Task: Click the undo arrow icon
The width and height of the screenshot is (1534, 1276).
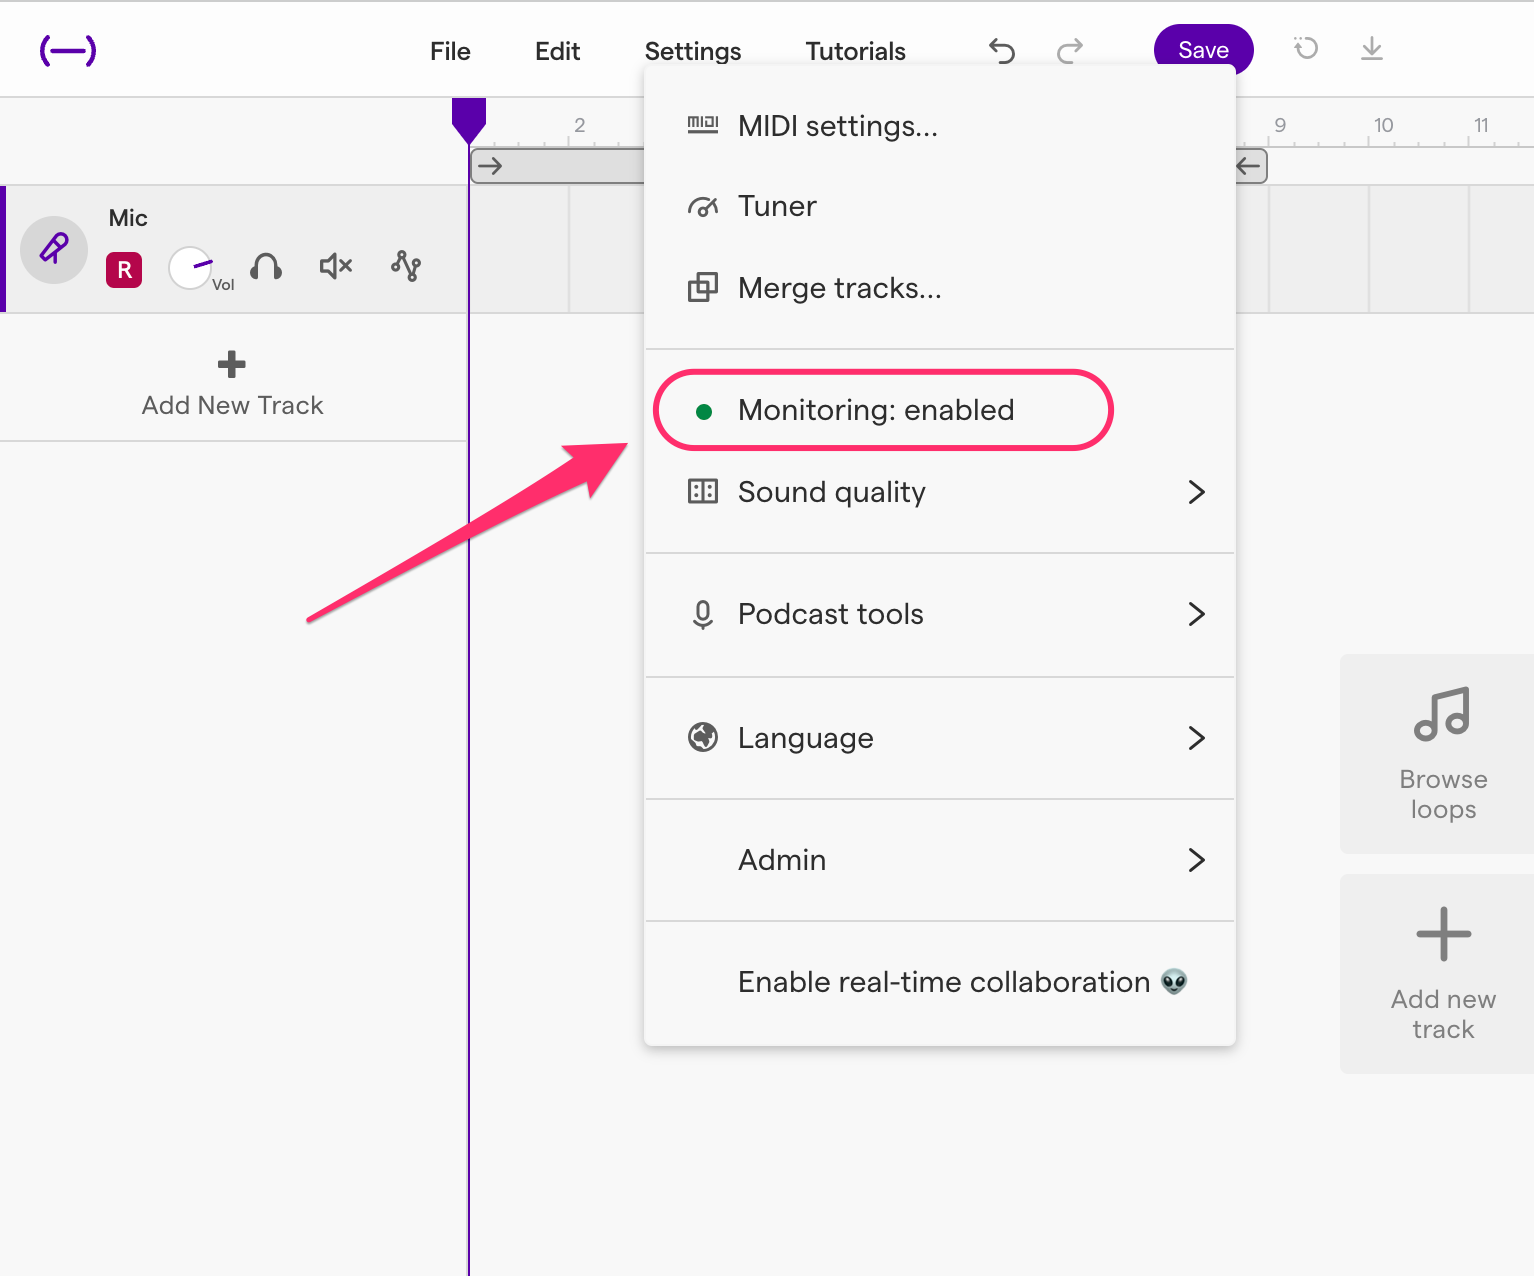Action: coord(1001,50)
